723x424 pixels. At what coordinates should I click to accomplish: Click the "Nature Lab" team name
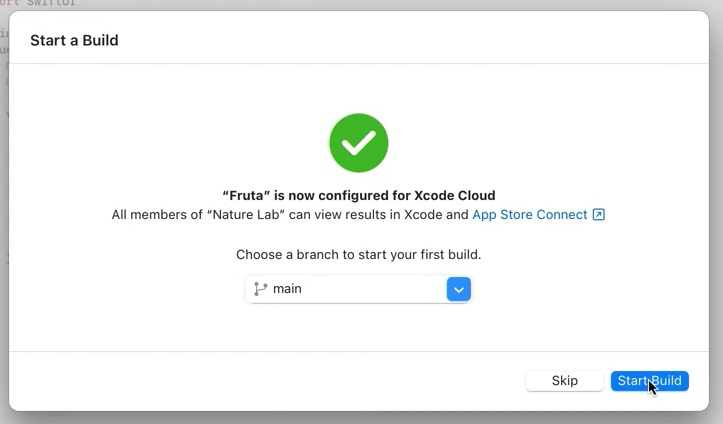click(x=246, y=215)
